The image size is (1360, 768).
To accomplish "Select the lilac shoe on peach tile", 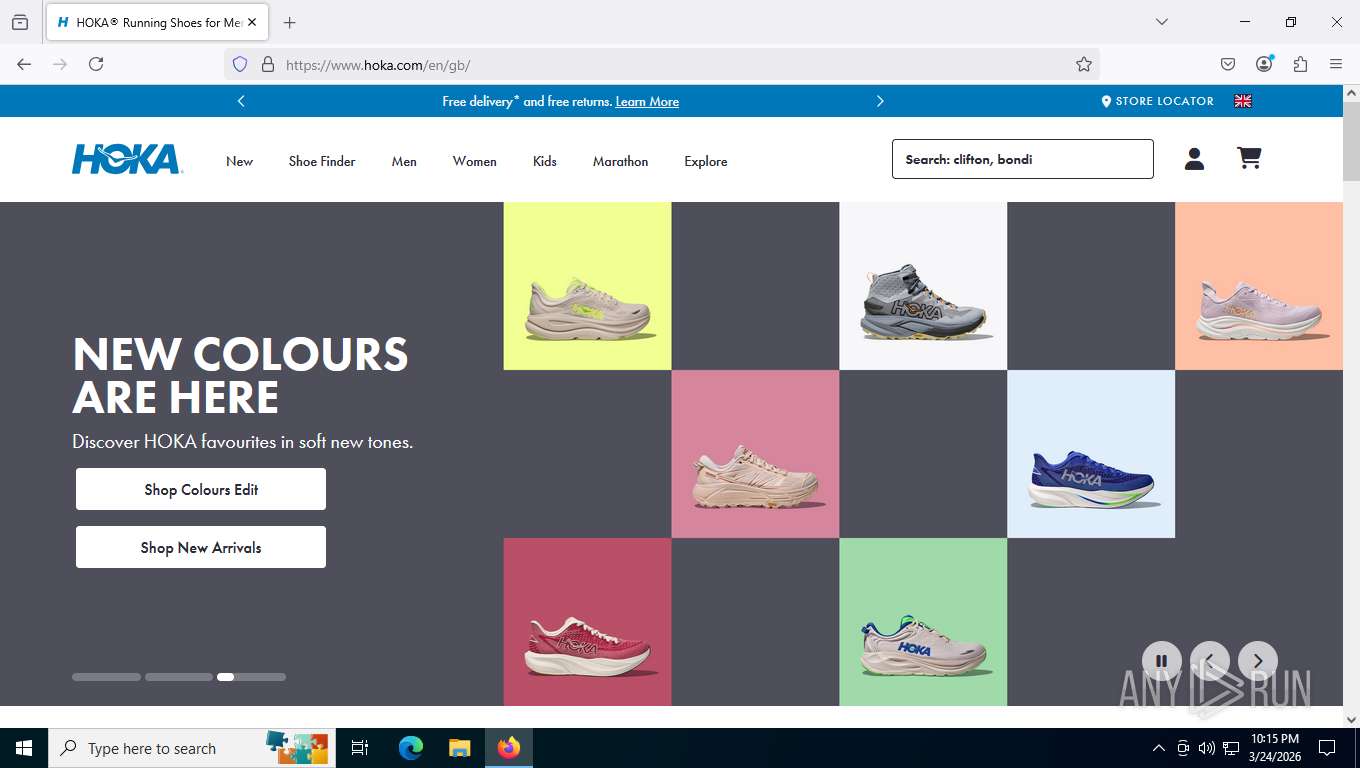I will point(1259,286).
